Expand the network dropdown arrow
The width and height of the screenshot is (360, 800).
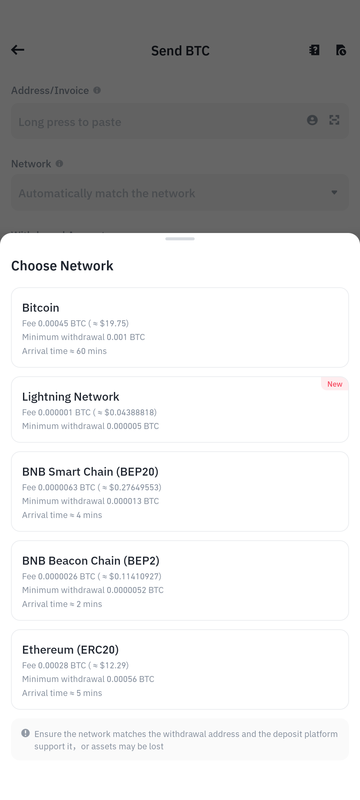[334, 192]
